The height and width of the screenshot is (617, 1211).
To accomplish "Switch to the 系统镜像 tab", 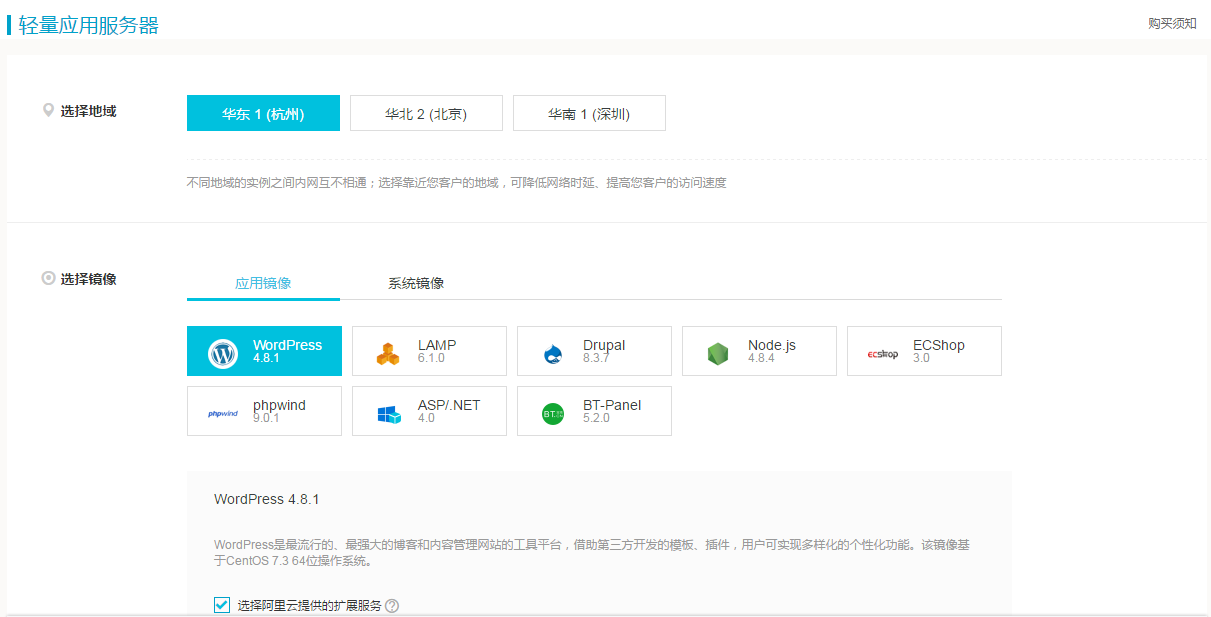I will click(416, 283).
